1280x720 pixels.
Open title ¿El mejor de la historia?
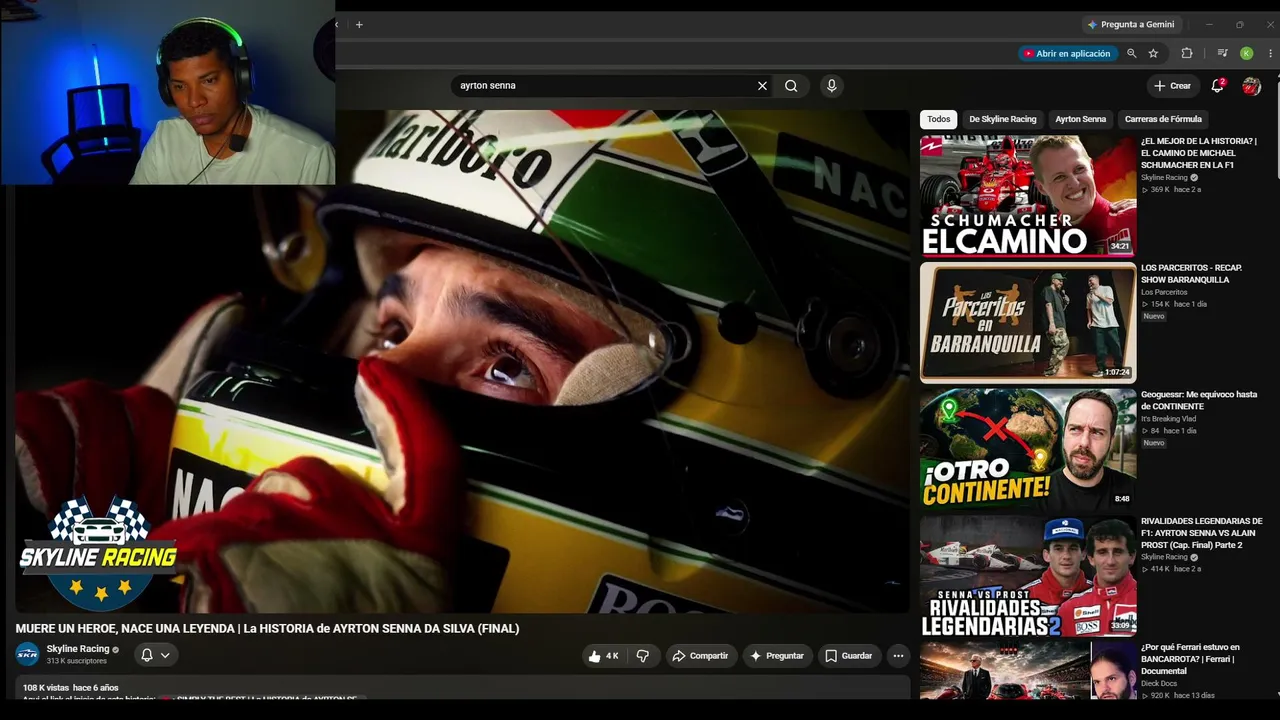tap(1199, 153)
